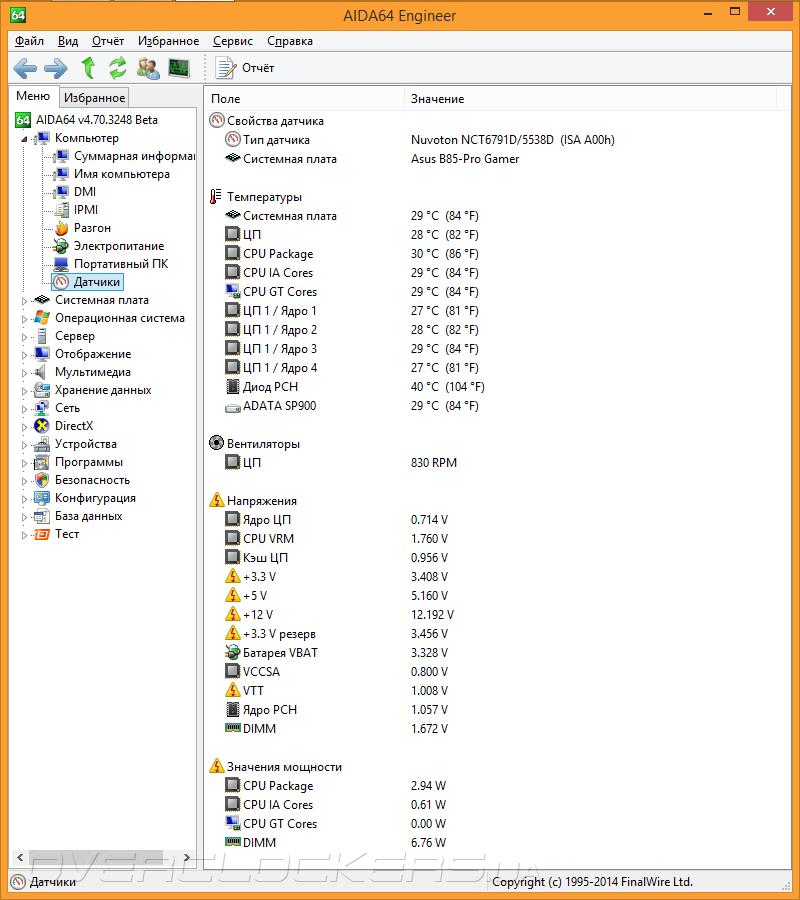Viewport: 800px width, 900px height.
Task: Click the Значения мощности warning icon
Action: pos(216,766)
